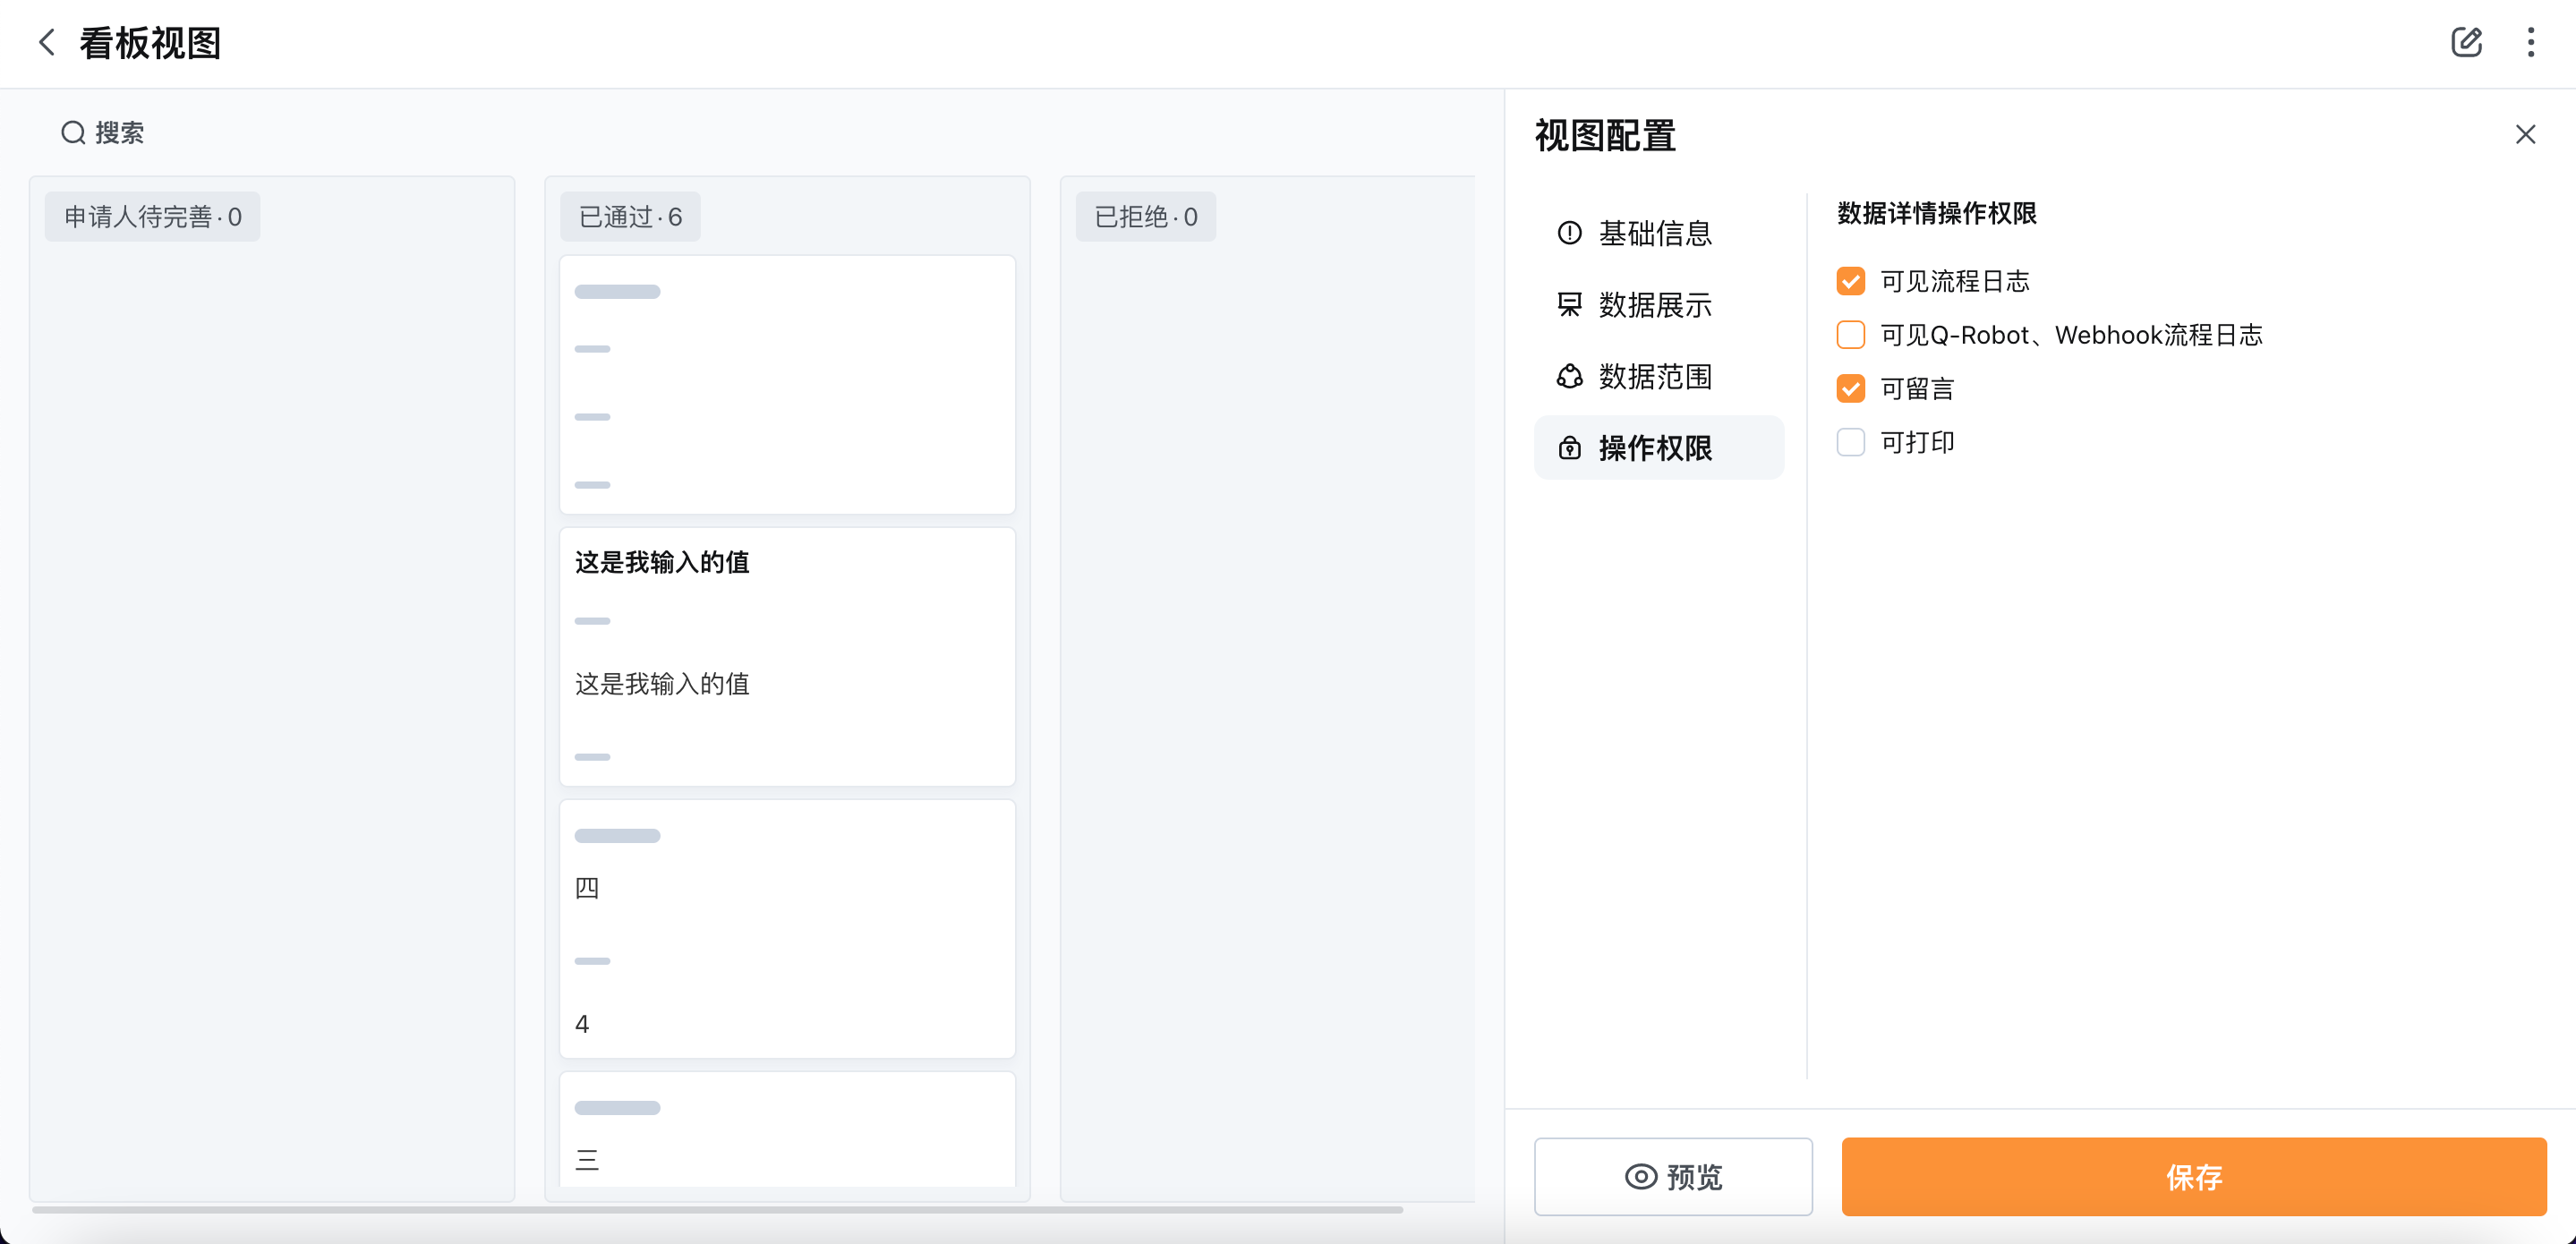Image resolution: width=2576 pixels, height=1244 pixels.
Task: Open the three-dot more options menu
Action: pyautogui.click(x=2530, y=43)
